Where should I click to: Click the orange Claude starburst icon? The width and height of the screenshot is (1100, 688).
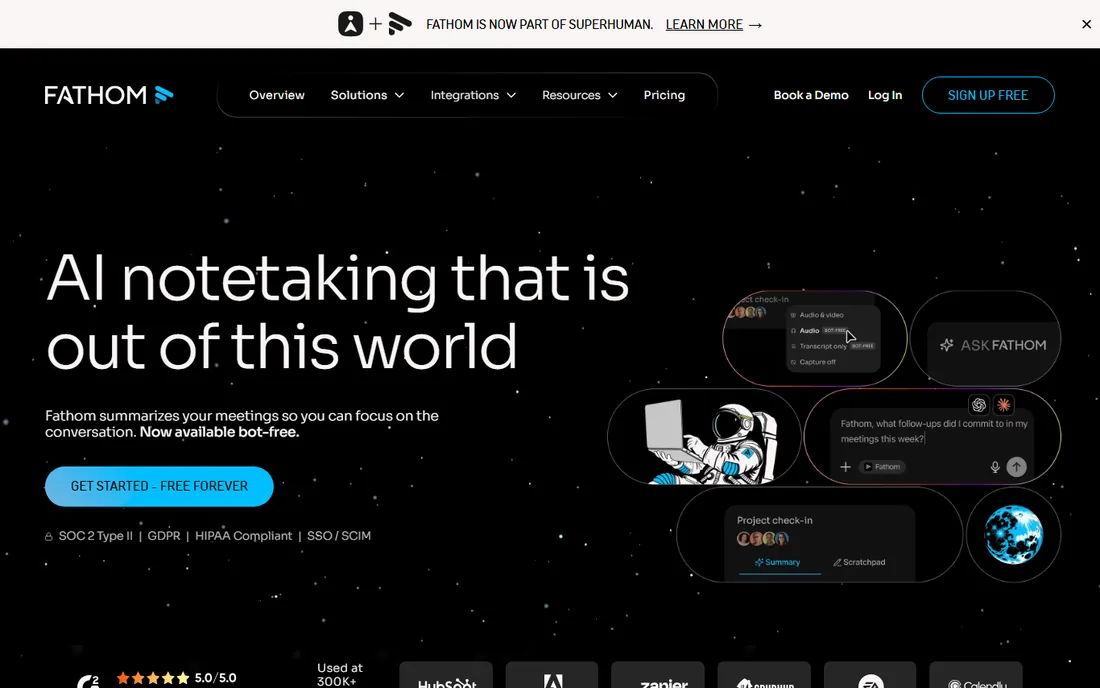(1004, 405)
